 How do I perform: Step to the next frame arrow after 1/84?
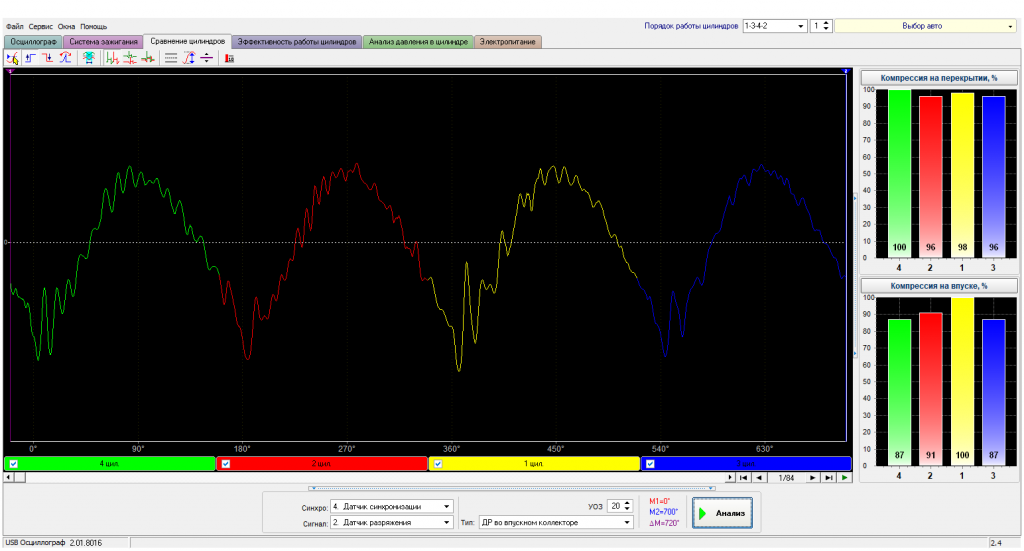pyautogui.click(x=812, y=478)
